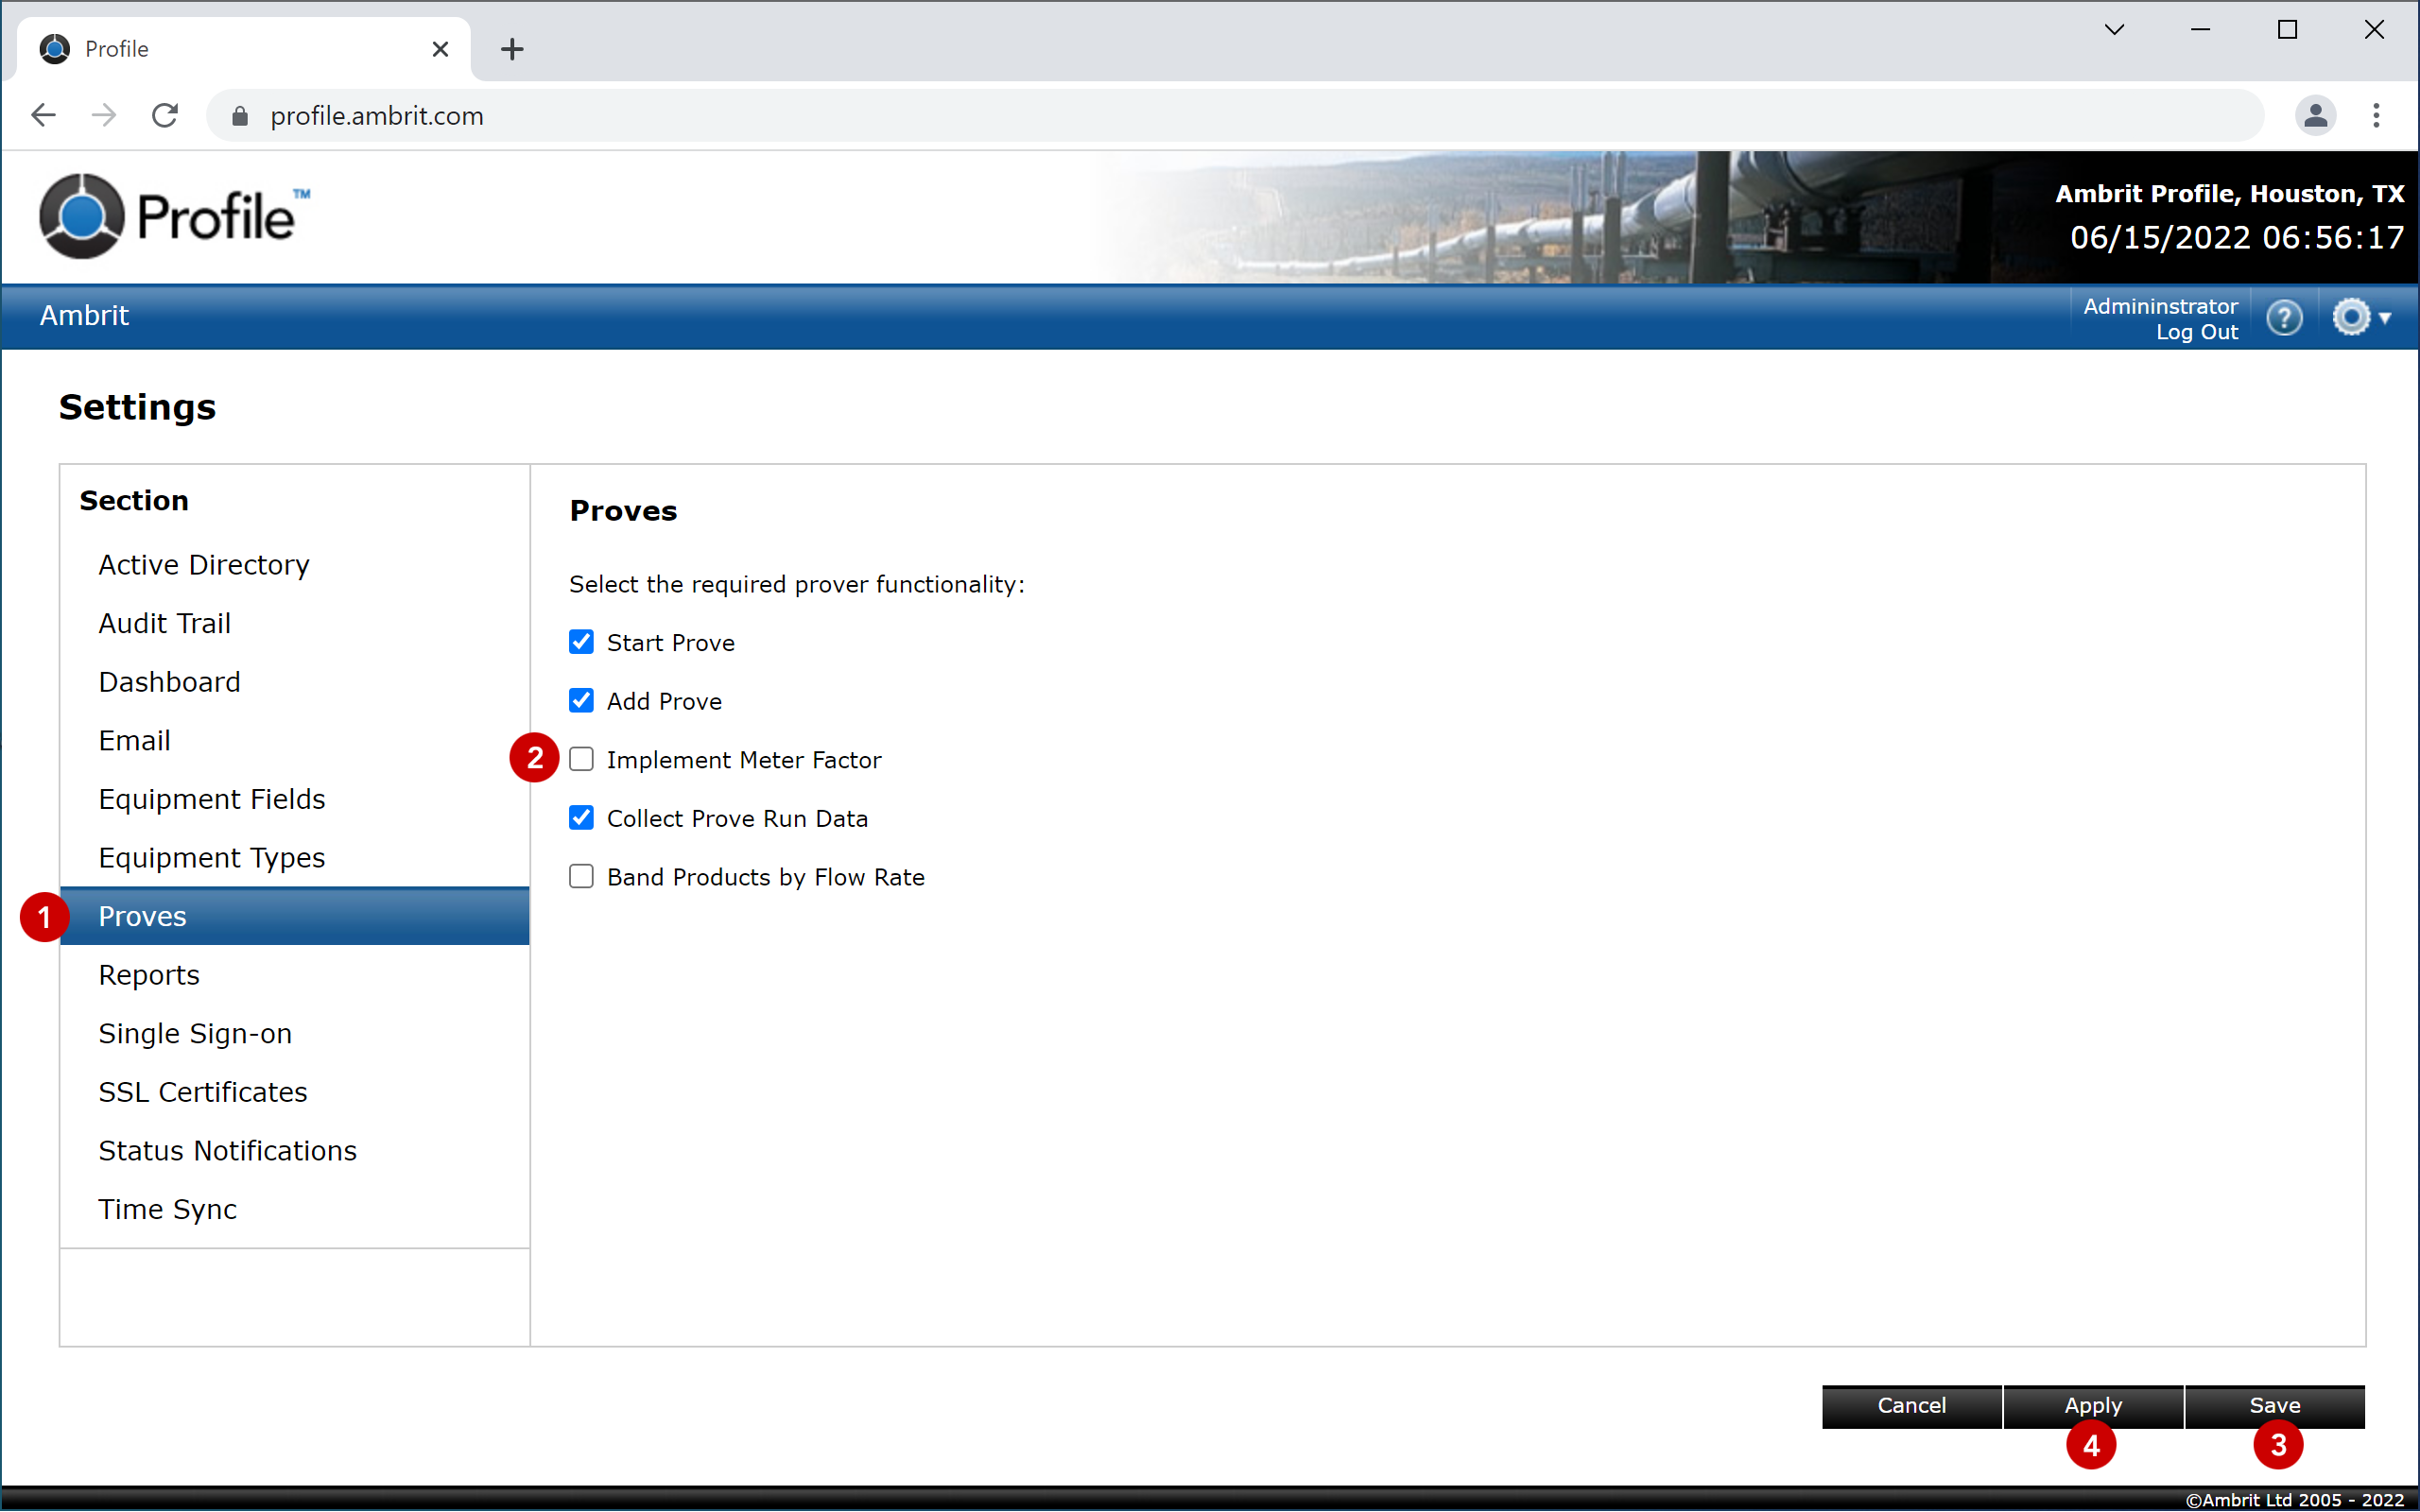Open the Equipment Types section
2420x1512 pixels.
pyautogui.click(x=212, y=858)
